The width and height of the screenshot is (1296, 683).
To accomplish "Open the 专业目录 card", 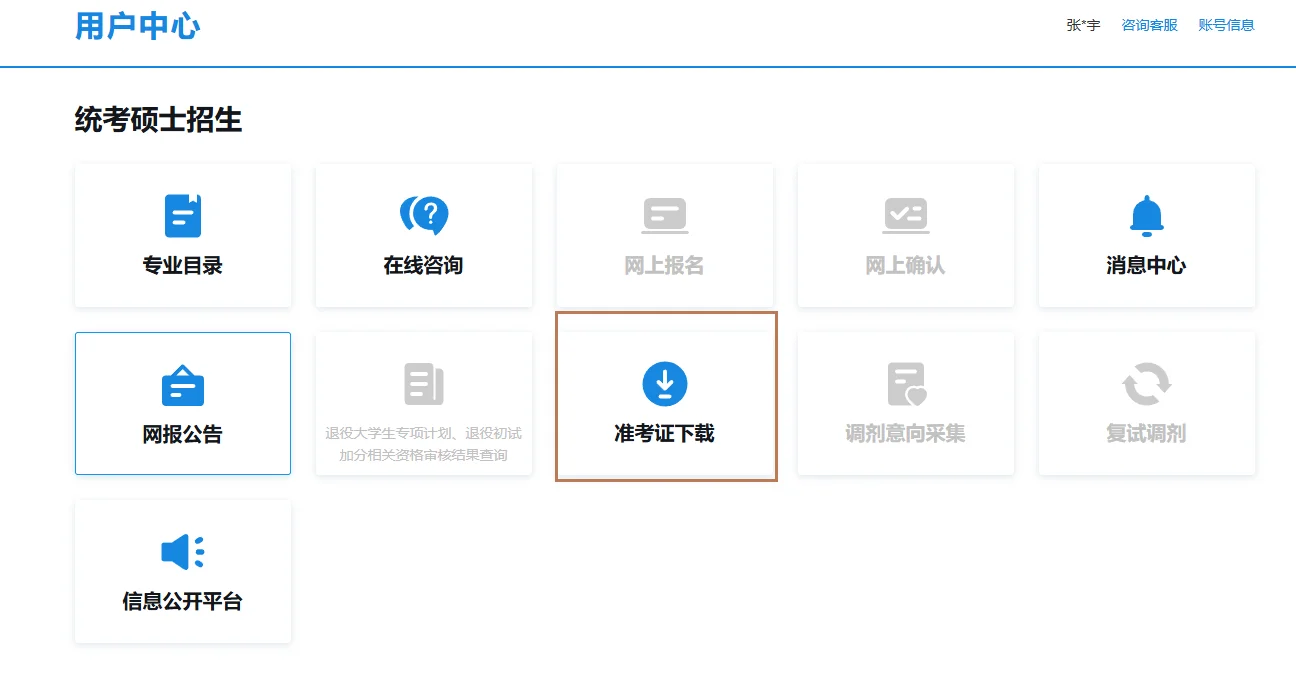I will pos(182,235).
